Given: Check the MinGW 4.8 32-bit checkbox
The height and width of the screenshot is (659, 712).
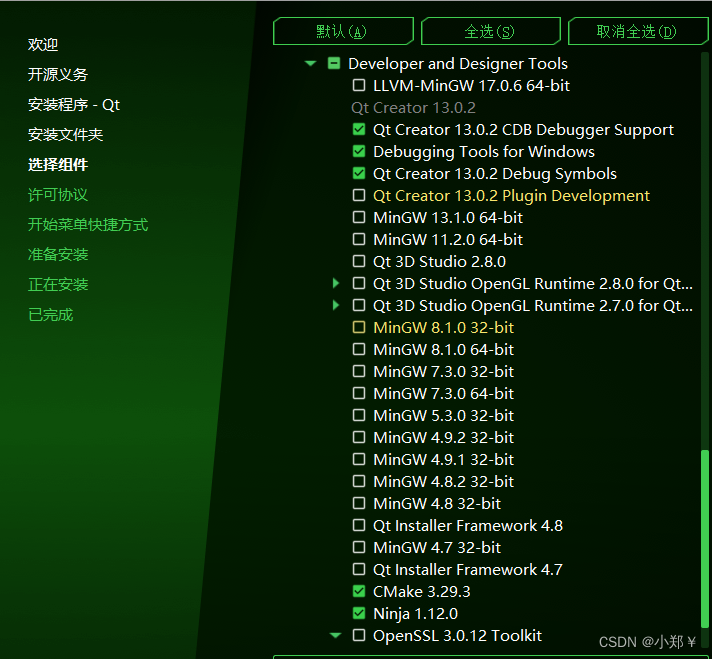Looking at the screenshot, I should click(359, 503).
